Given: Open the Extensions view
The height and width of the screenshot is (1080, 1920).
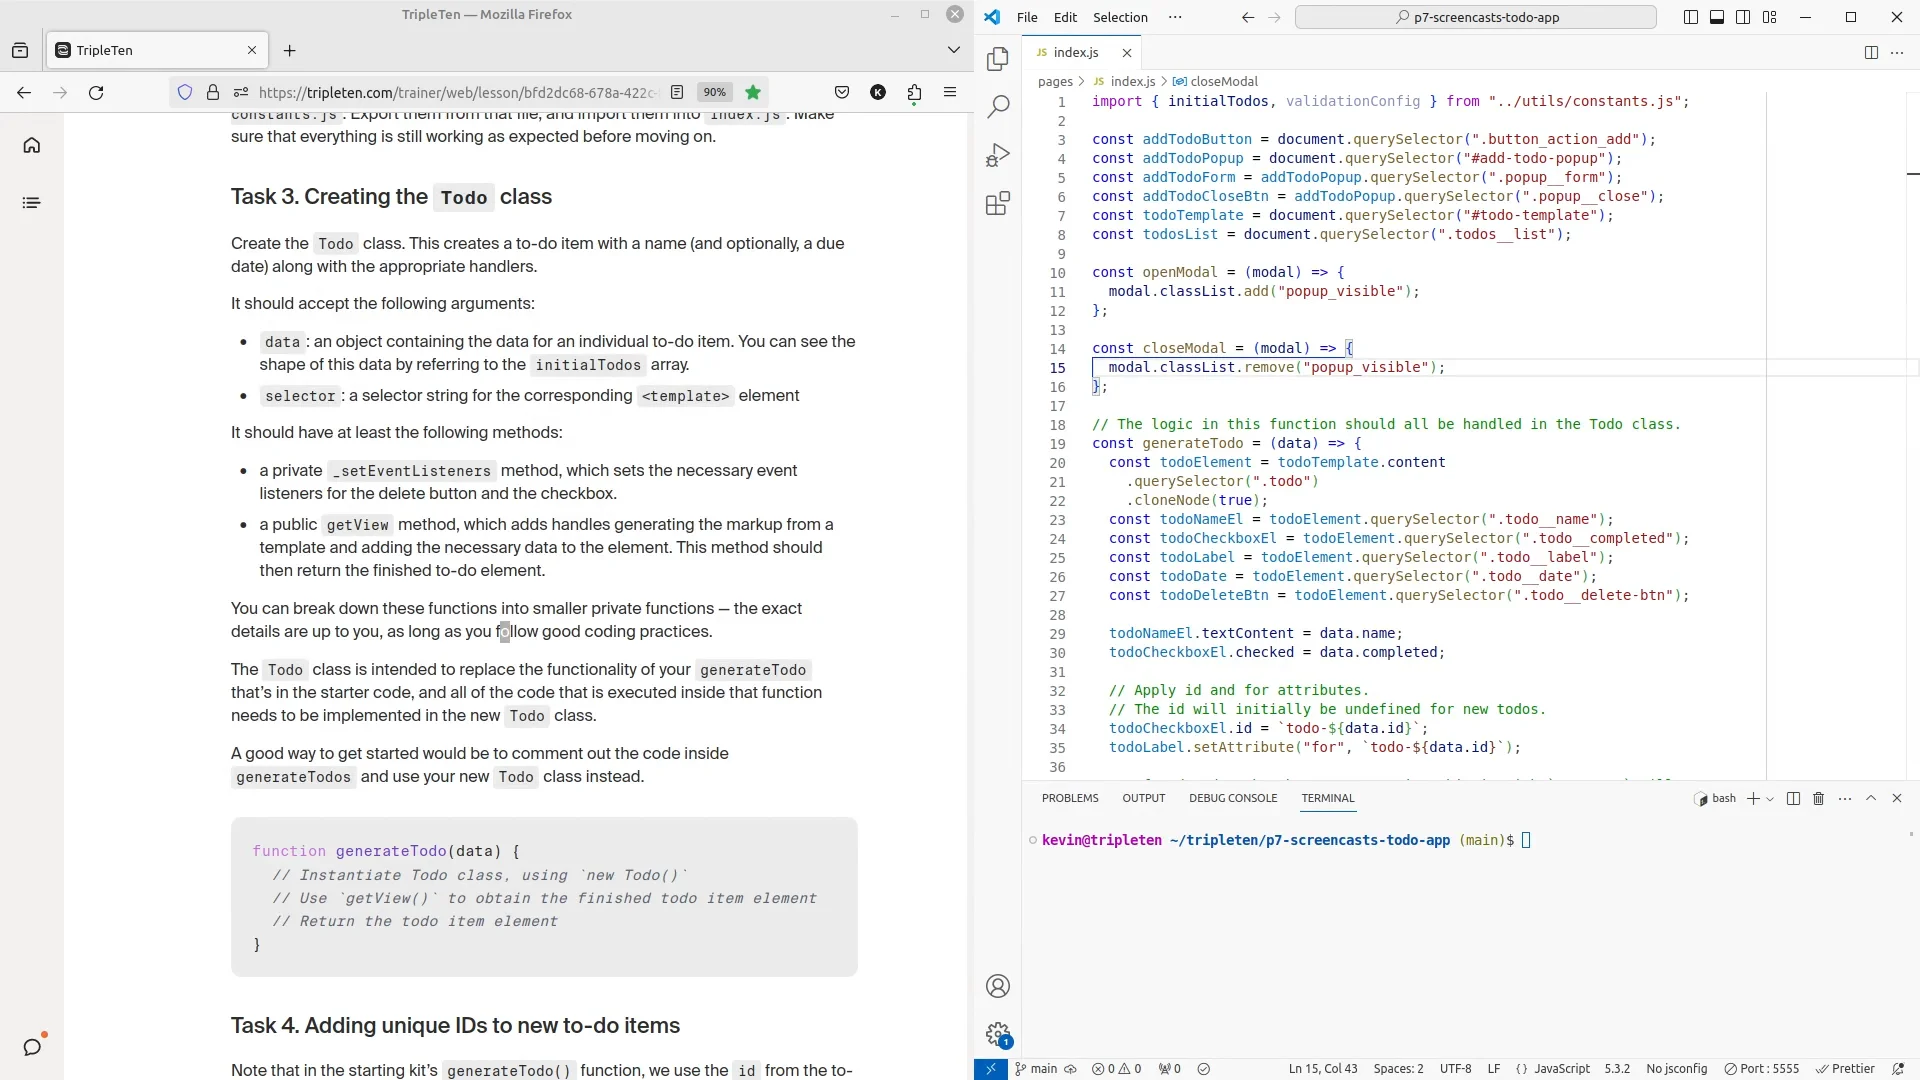Looking at the screenshot, I should tap(998, 203).
